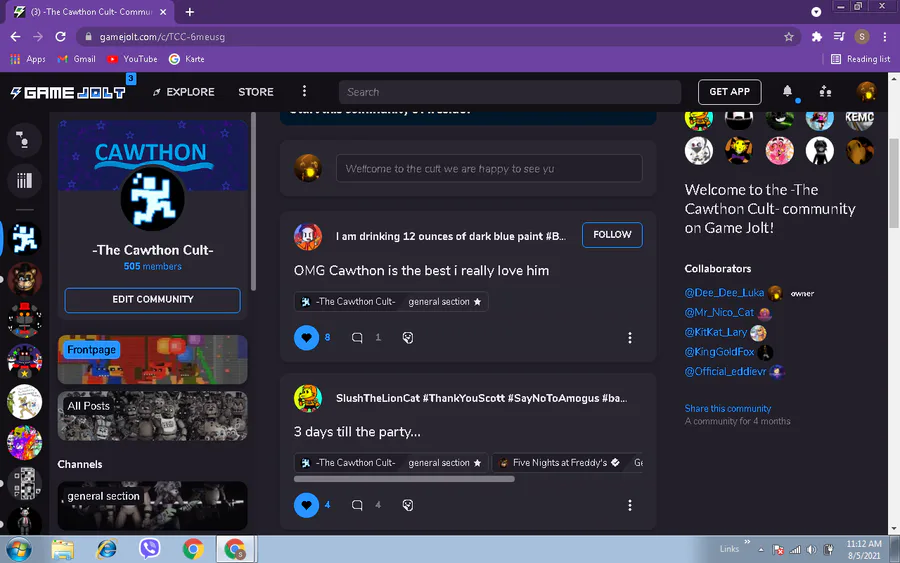Open SlushTheLionCat's avatar
Image resolution: width=900 pixels, height=563 pixels.
pyautogui.click(x=308, y=398)
